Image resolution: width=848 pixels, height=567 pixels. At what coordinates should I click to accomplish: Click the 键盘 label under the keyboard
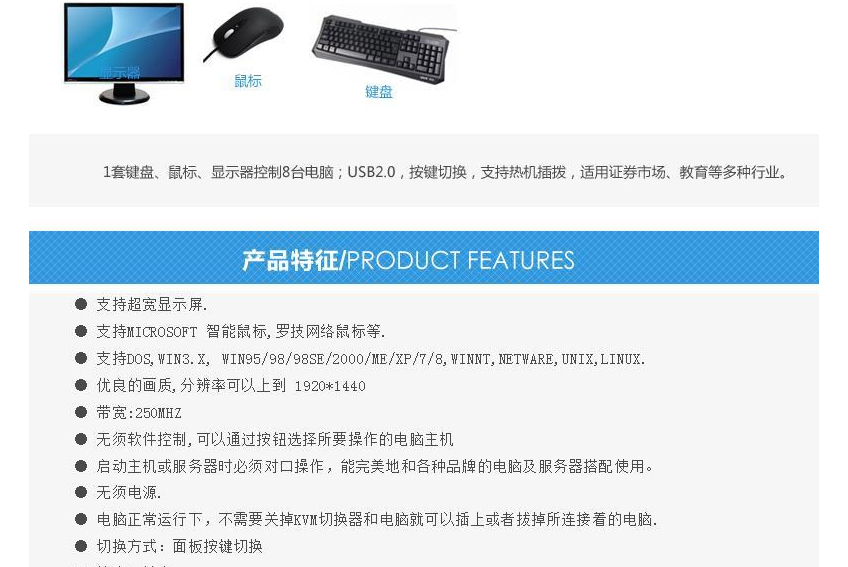[379, 92]
